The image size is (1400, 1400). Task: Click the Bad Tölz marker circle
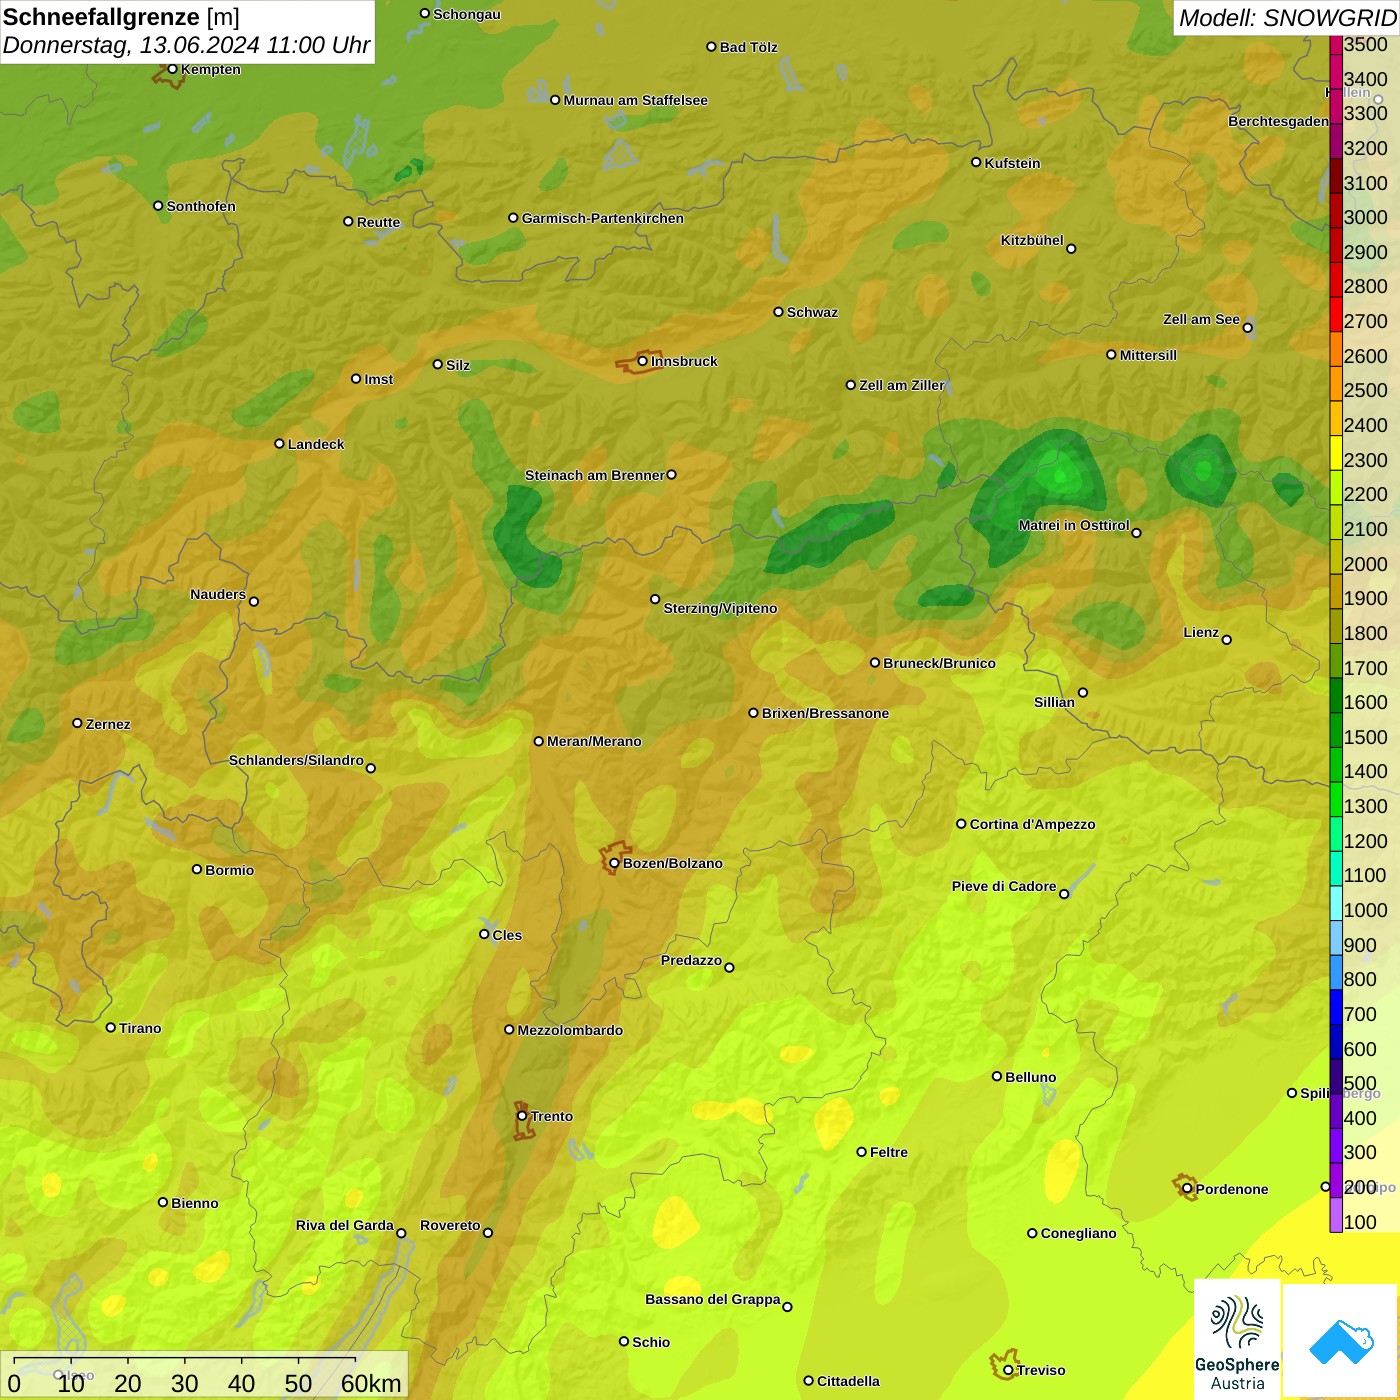[711, 46]
